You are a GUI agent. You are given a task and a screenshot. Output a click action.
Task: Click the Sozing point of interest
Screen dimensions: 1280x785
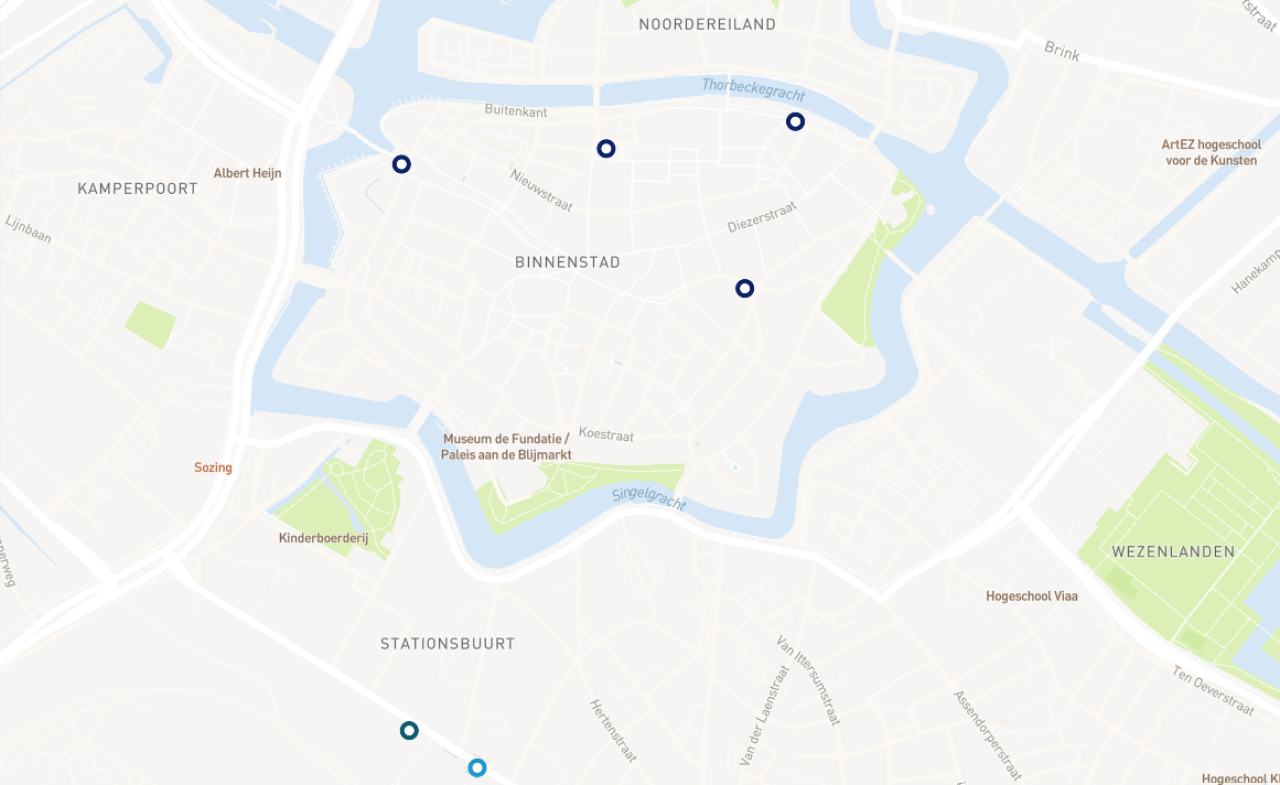point(213,467)
